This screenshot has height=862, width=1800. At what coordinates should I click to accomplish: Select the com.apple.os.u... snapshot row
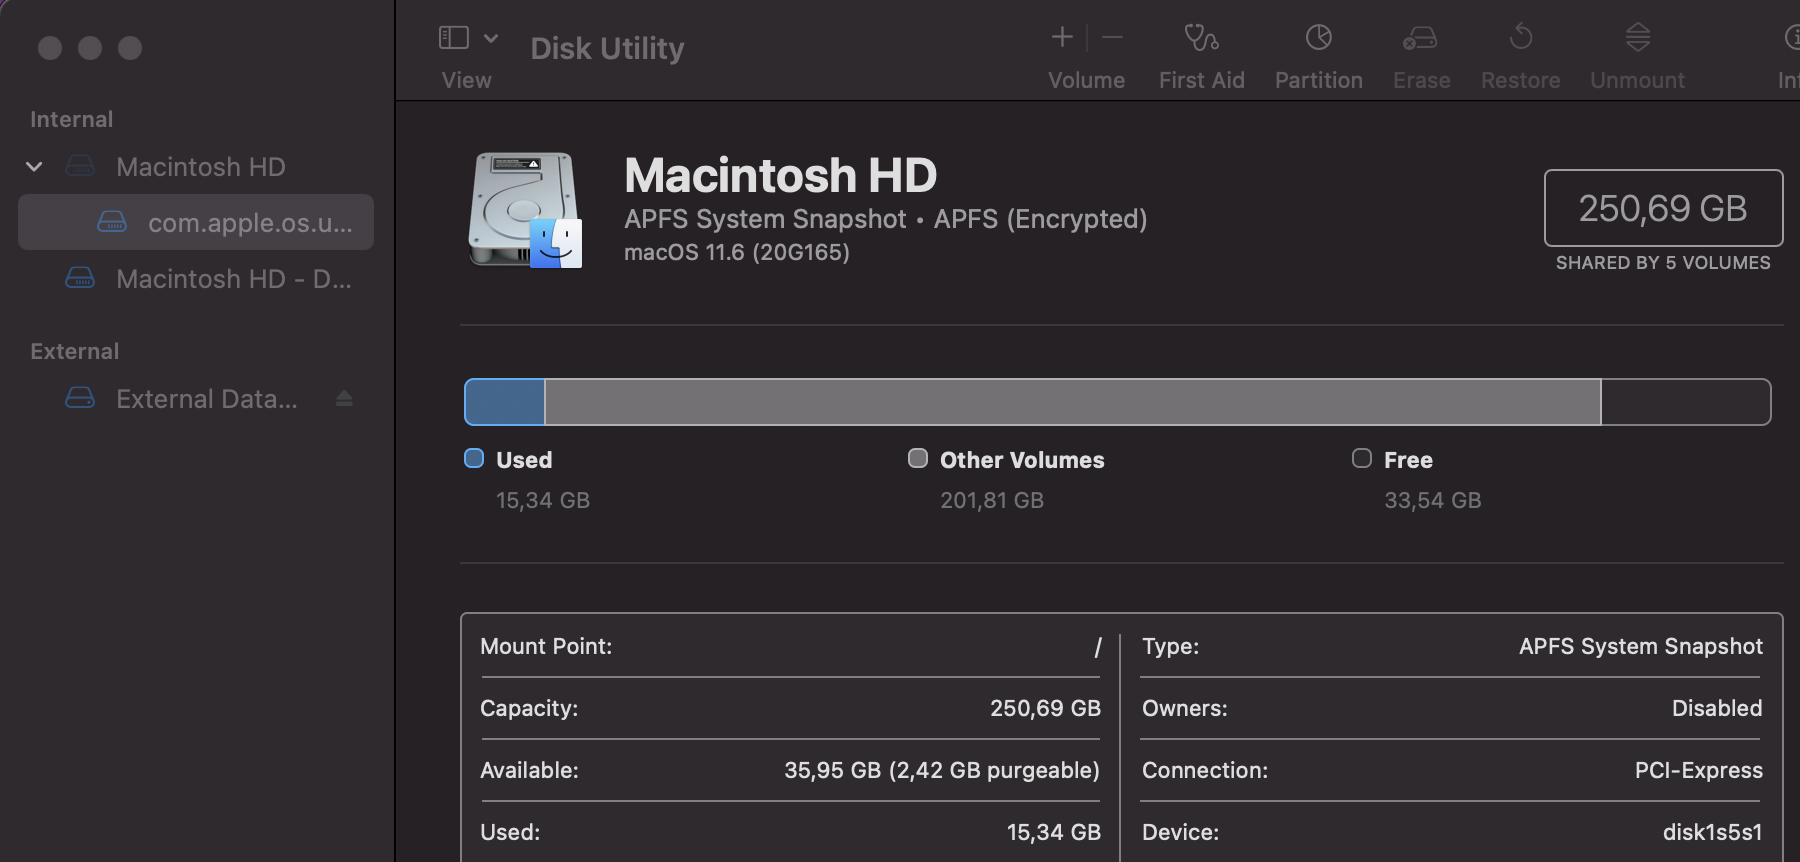196,222
